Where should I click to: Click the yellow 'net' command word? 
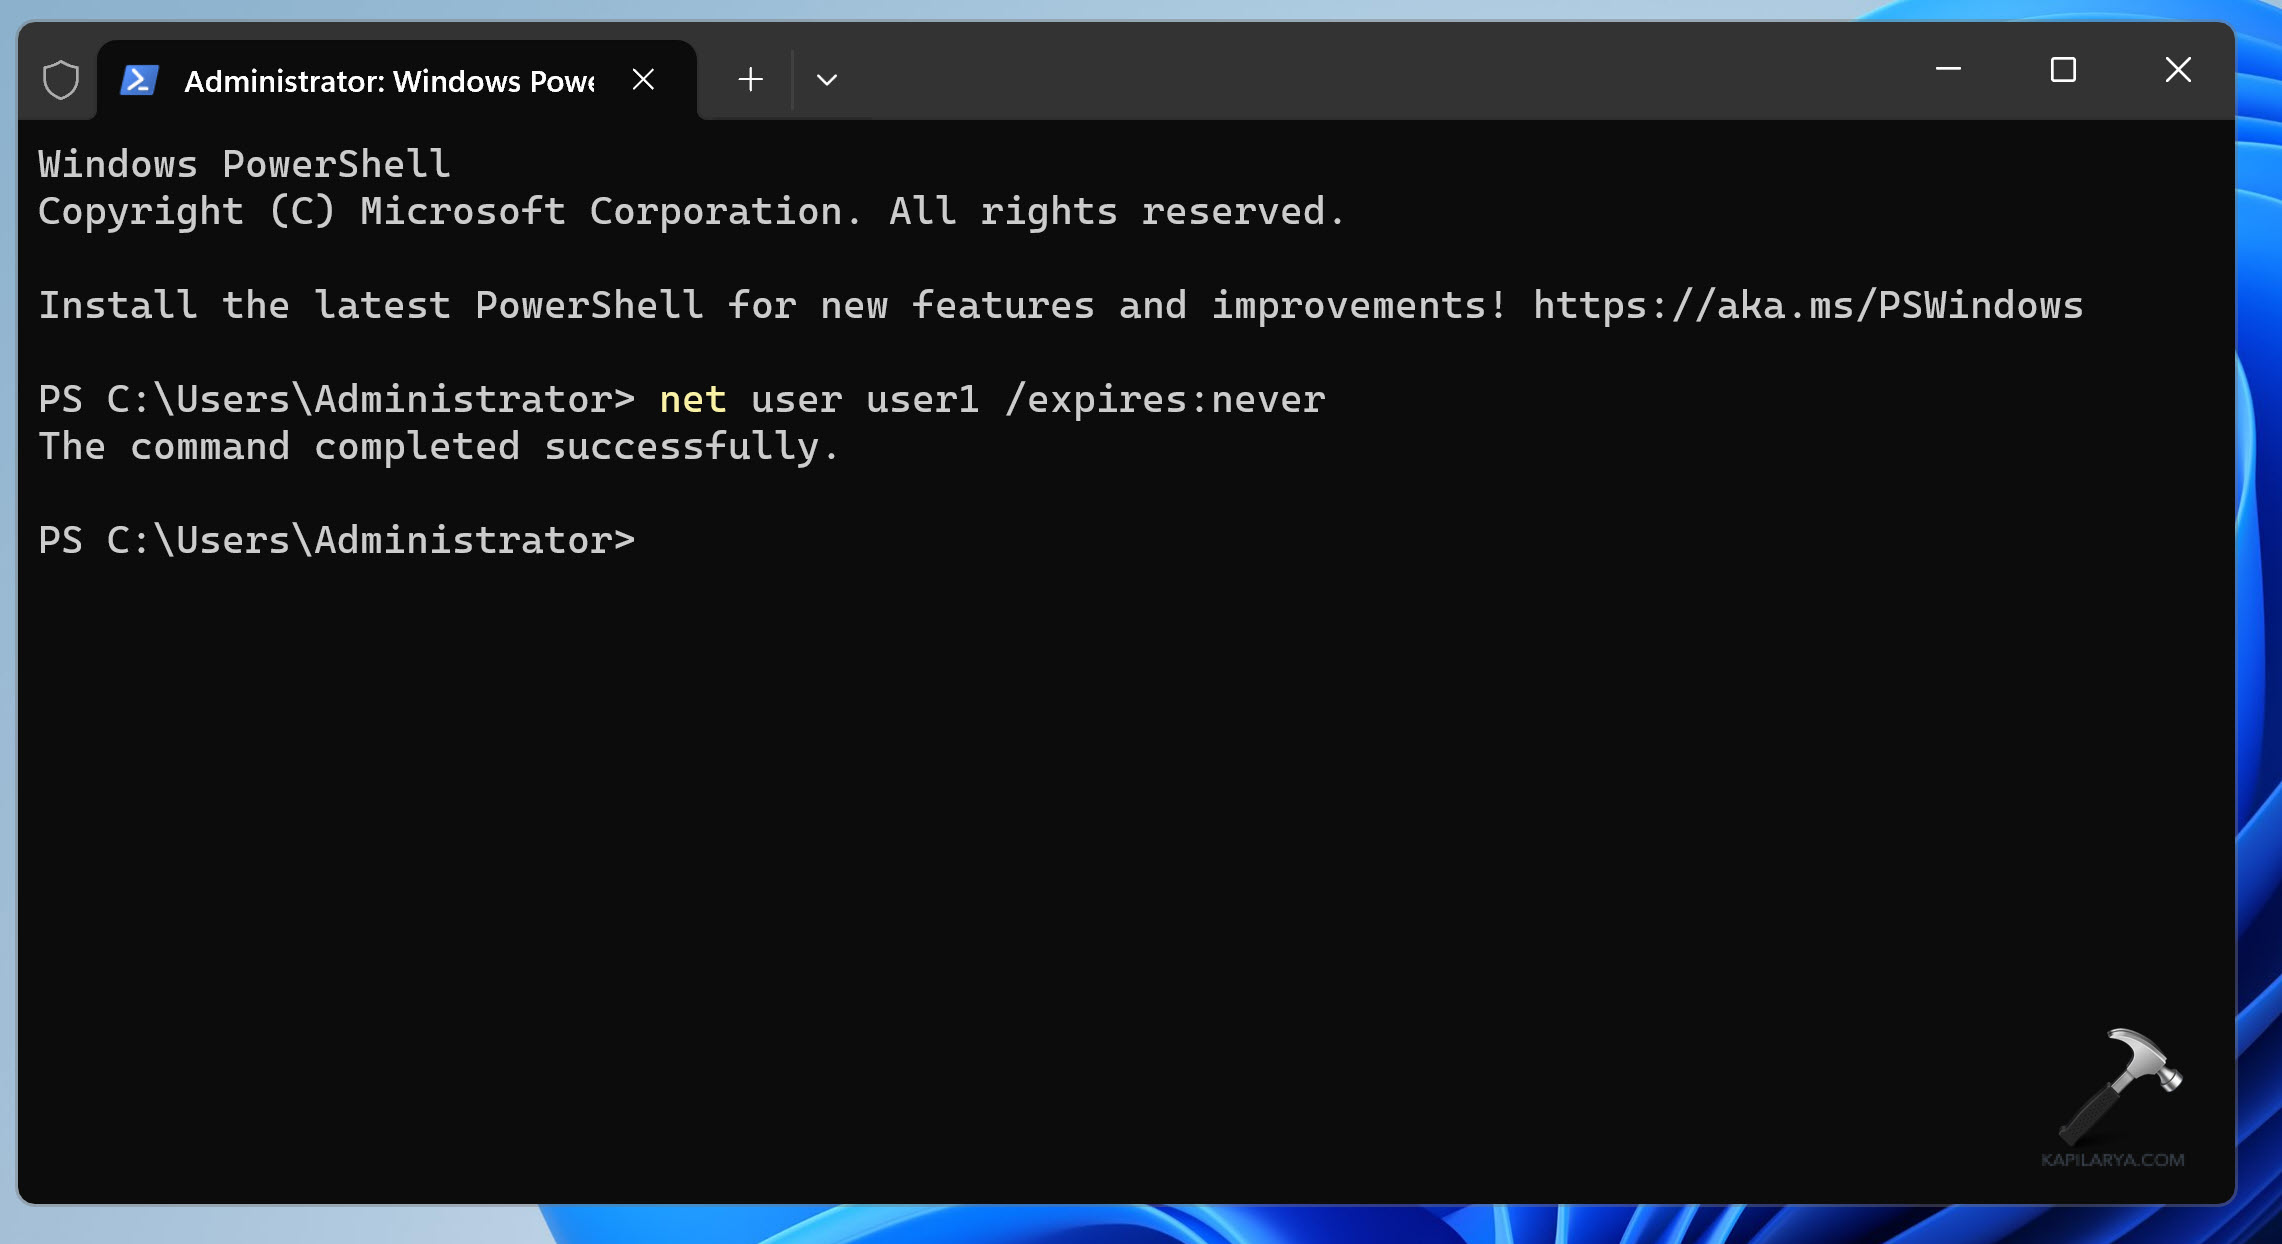[692, 400]
